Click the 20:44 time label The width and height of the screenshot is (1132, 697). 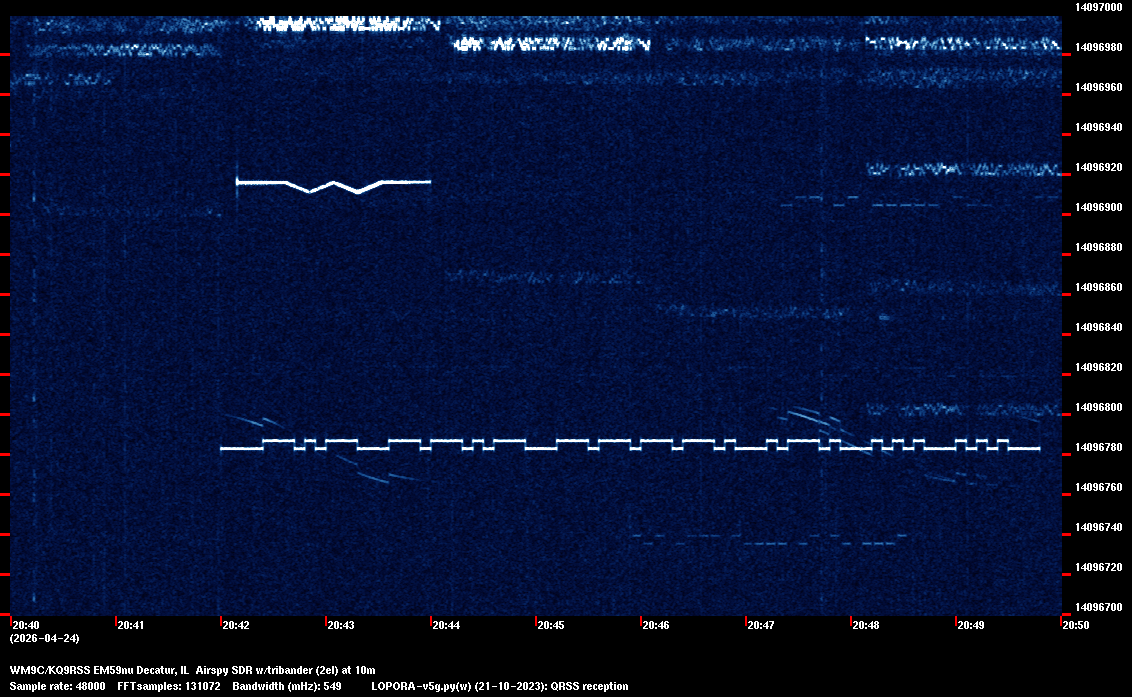446,625
